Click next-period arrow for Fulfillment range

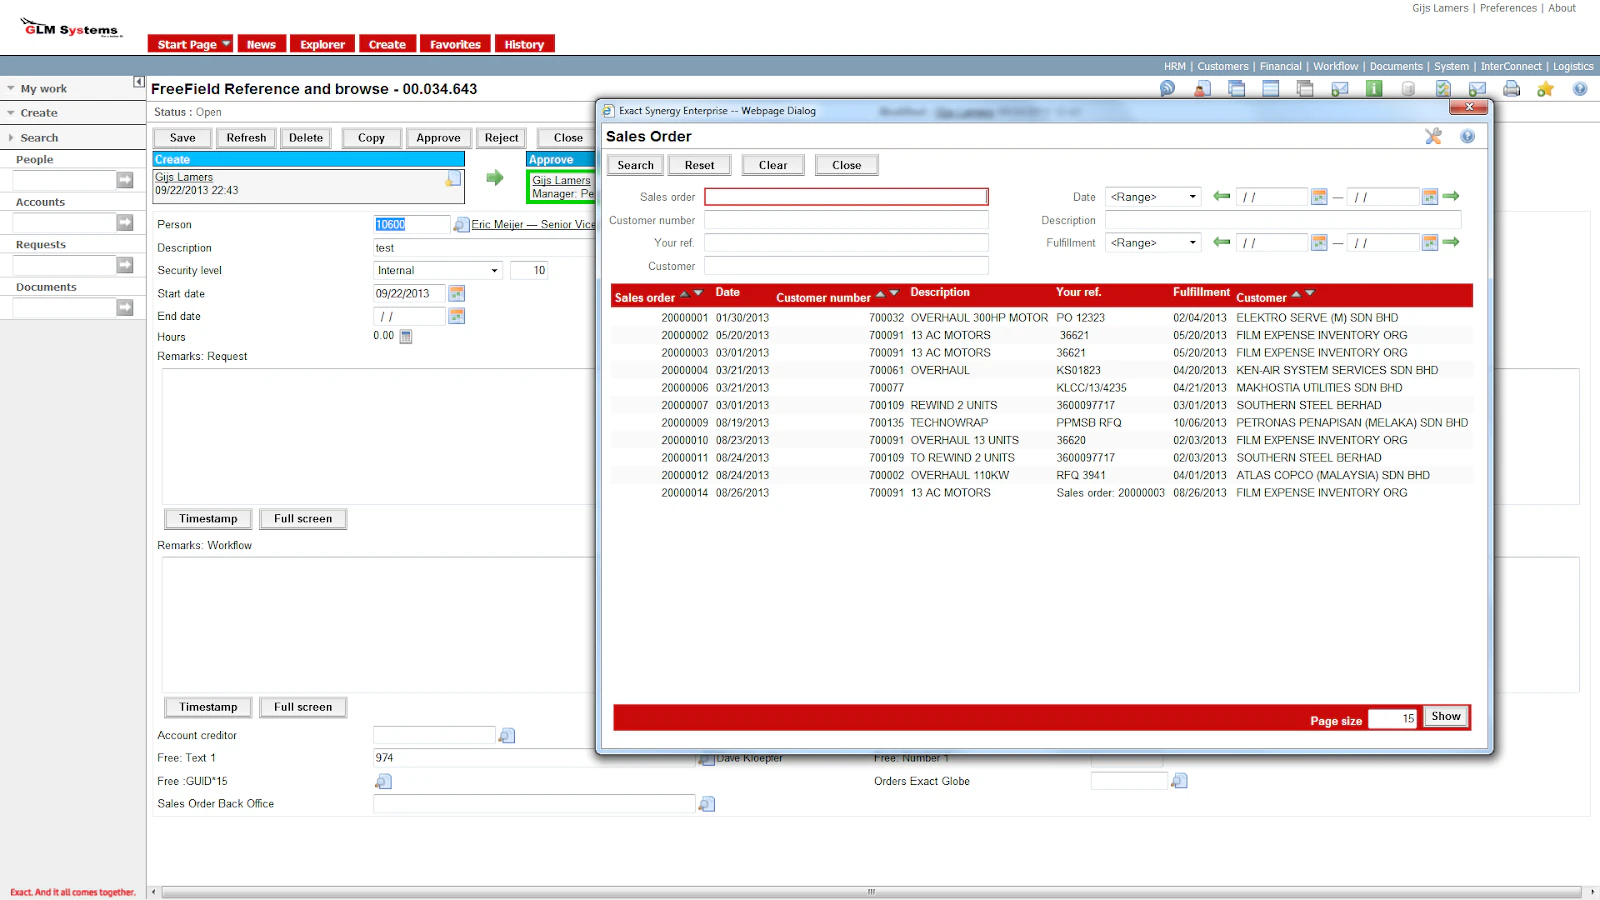tap(1451, 241)
